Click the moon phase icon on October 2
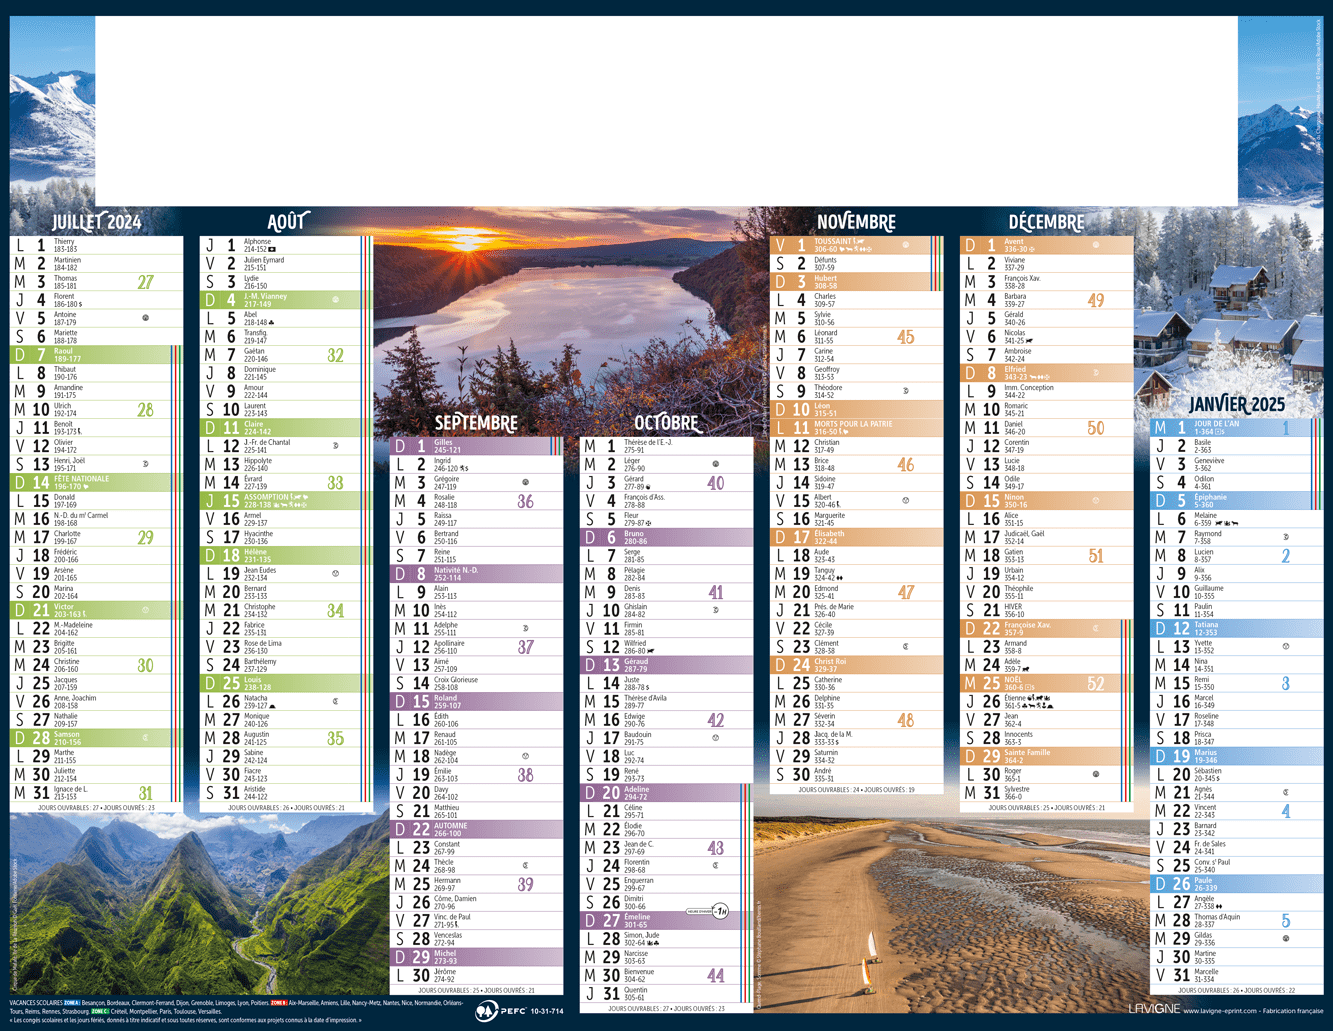 pyautogui.click(x=715, y=464)
